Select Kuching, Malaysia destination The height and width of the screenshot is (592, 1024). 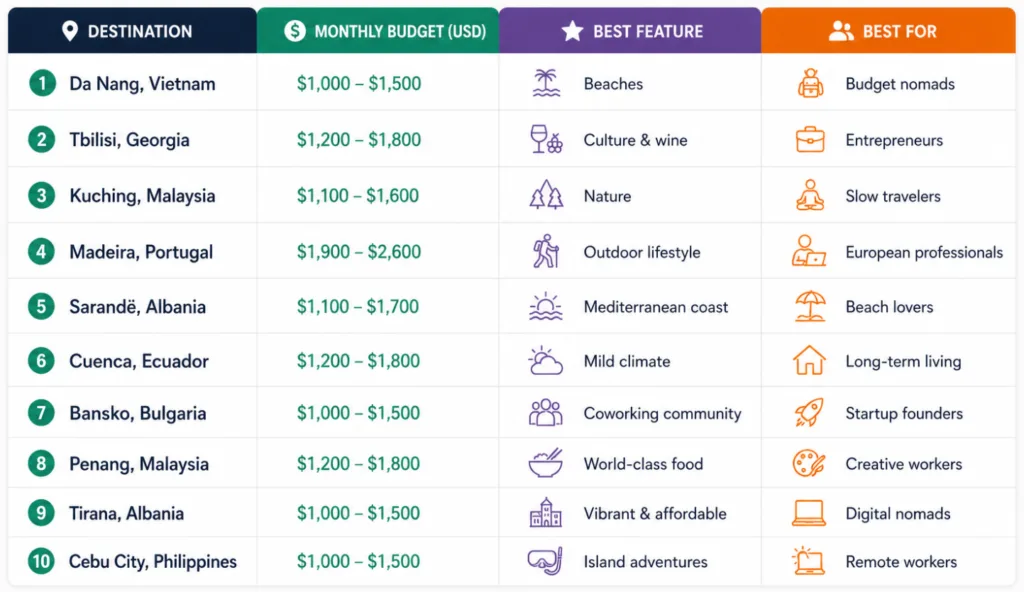pos(142,195)
